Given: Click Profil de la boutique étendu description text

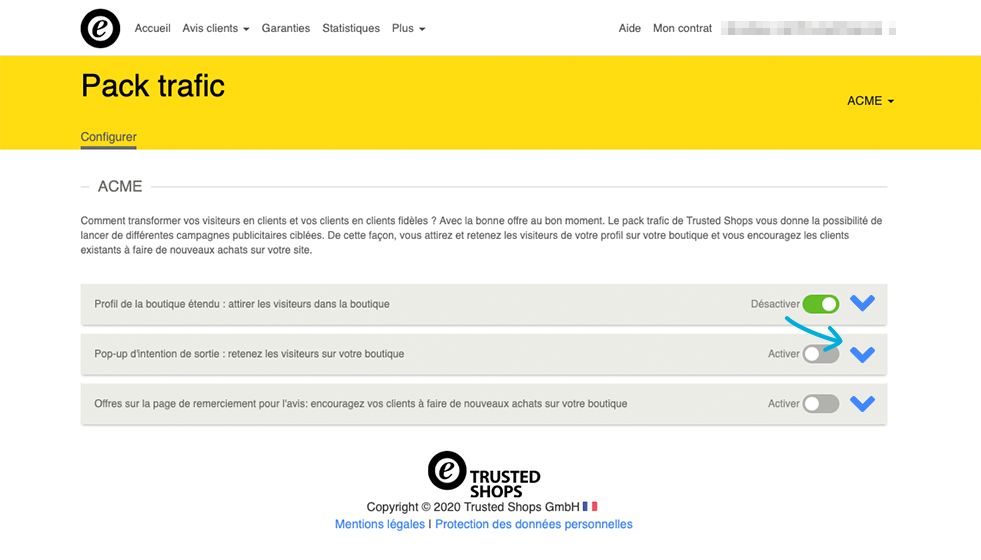Looking at the screenshot, I should pos(241,304).
